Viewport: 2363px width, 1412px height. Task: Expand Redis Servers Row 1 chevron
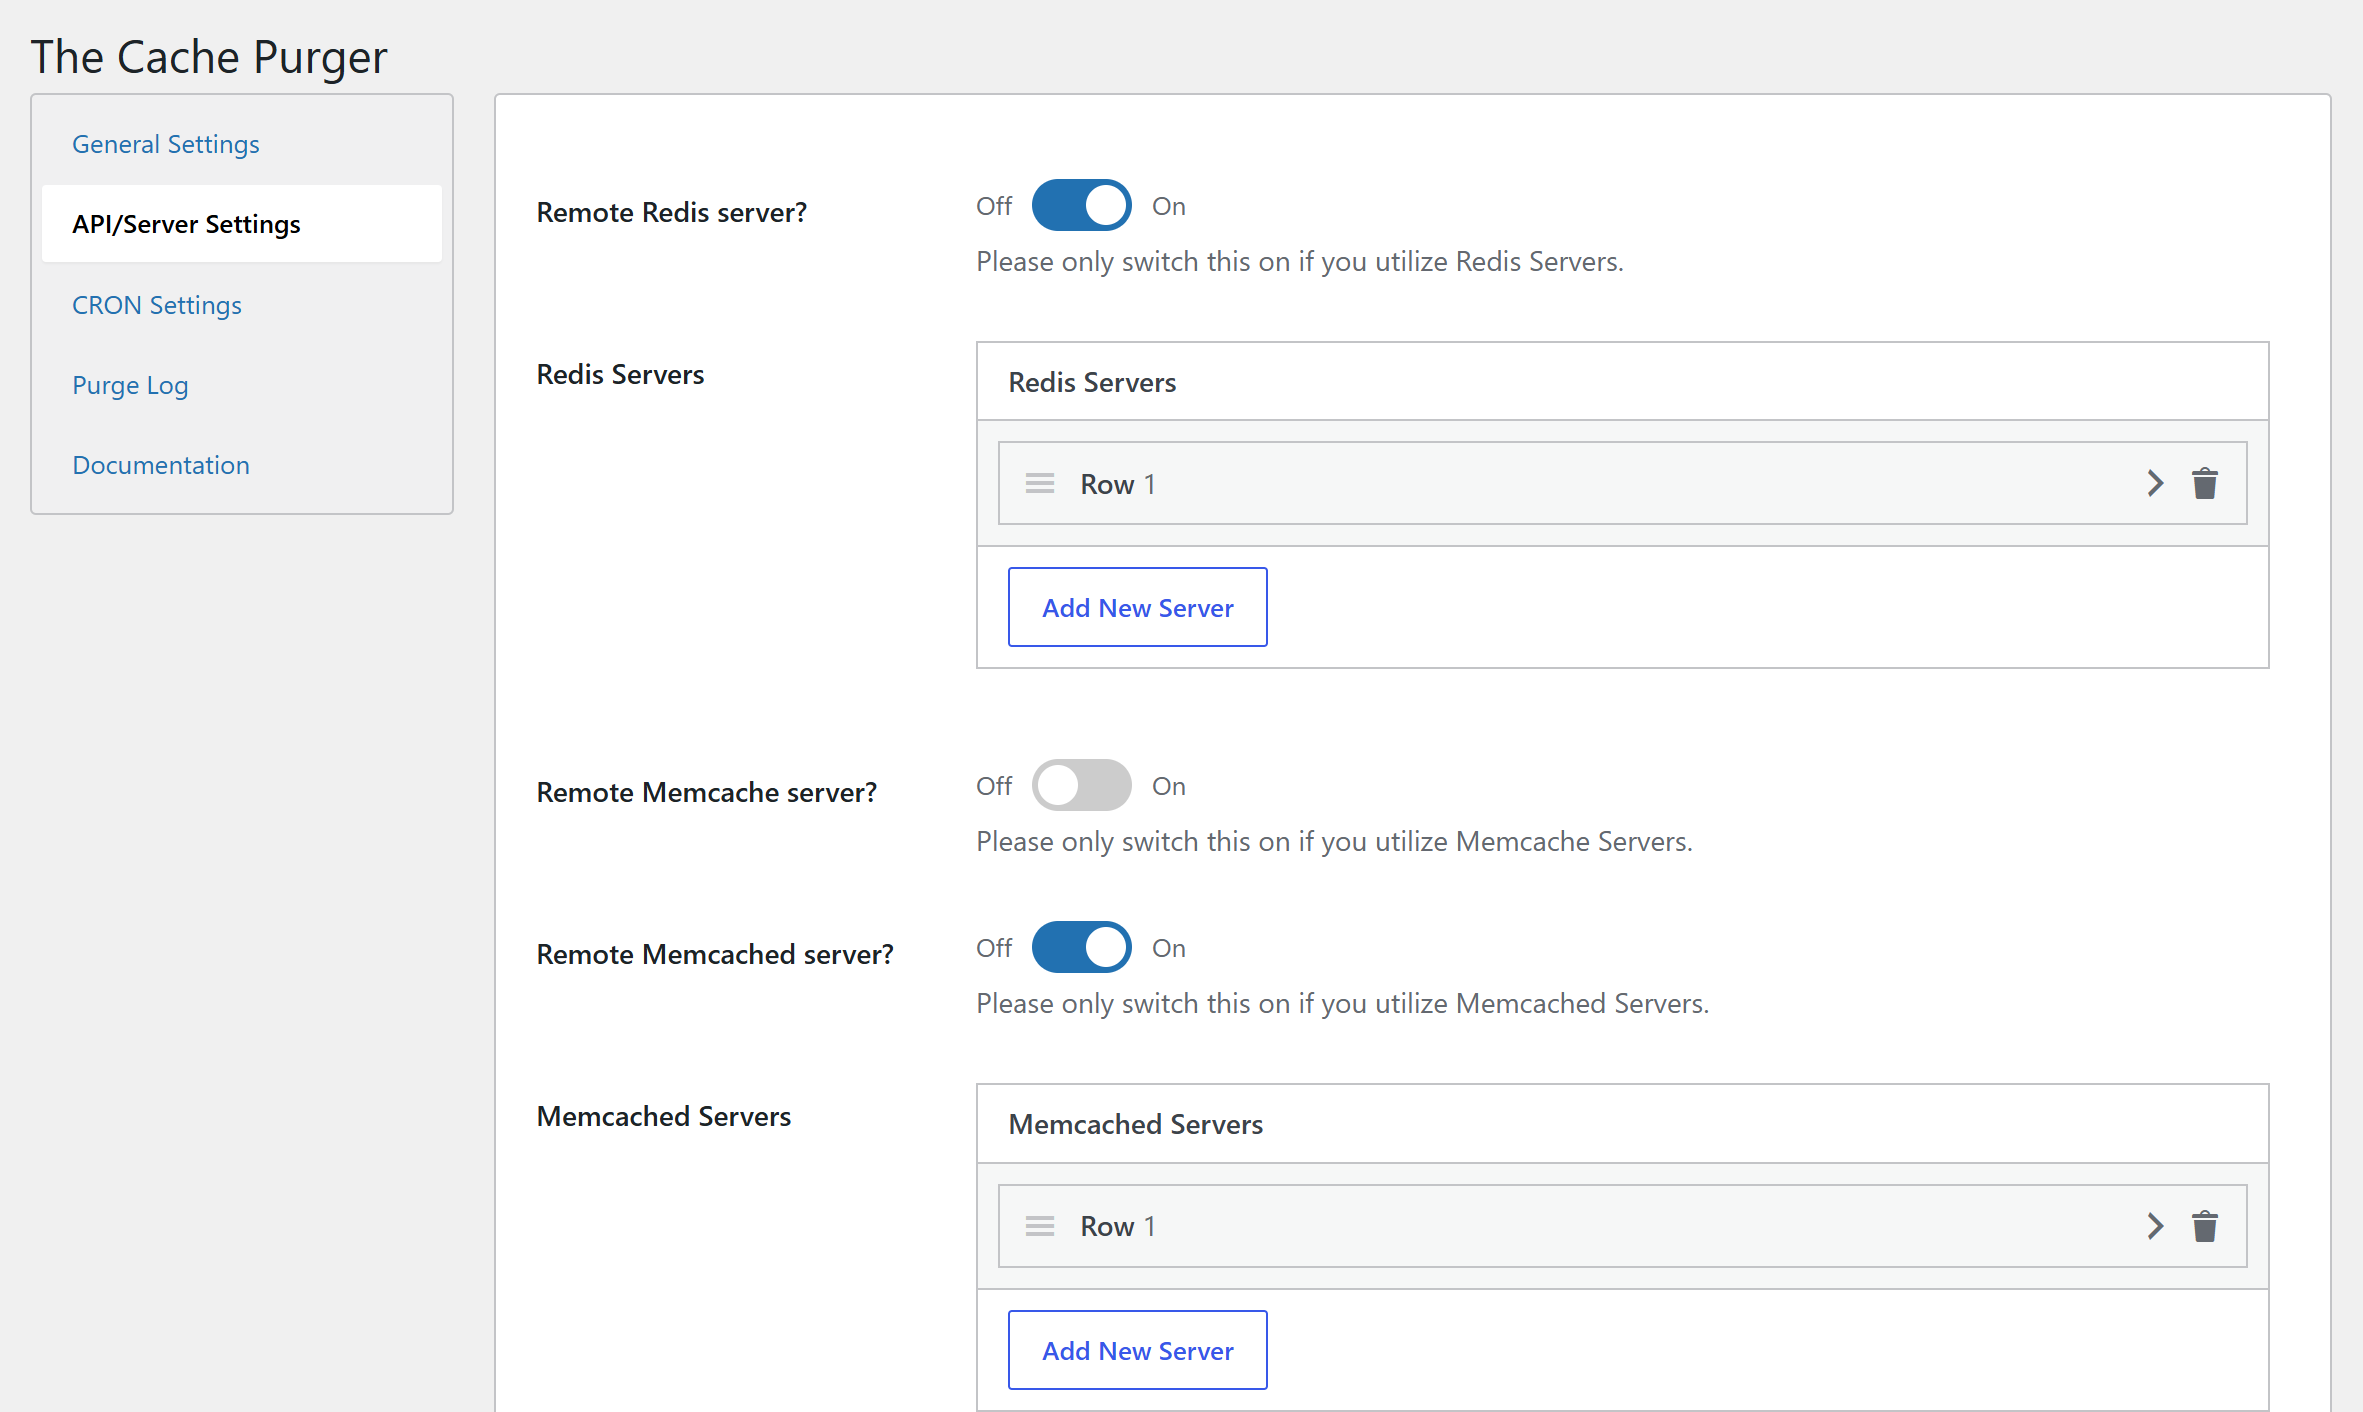pos(2155,484)
